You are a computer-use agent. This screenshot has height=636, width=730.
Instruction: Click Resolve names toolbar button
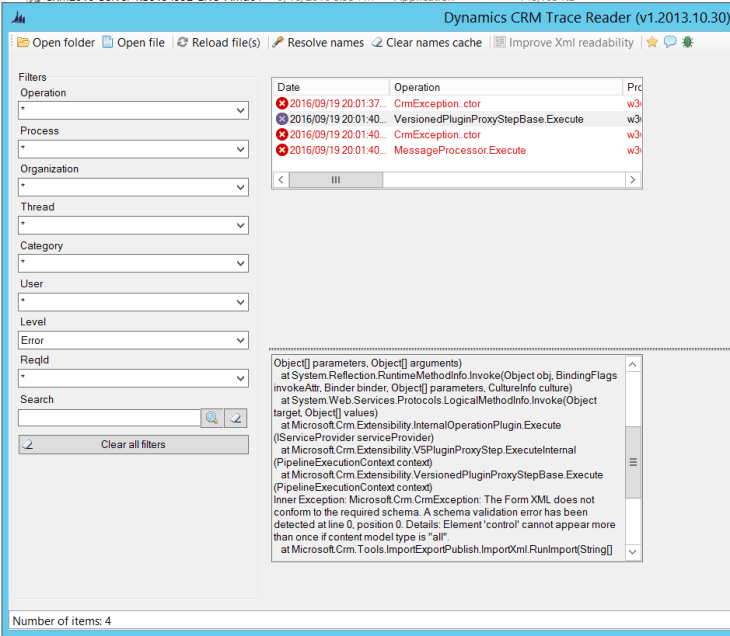tap(318, 42)
